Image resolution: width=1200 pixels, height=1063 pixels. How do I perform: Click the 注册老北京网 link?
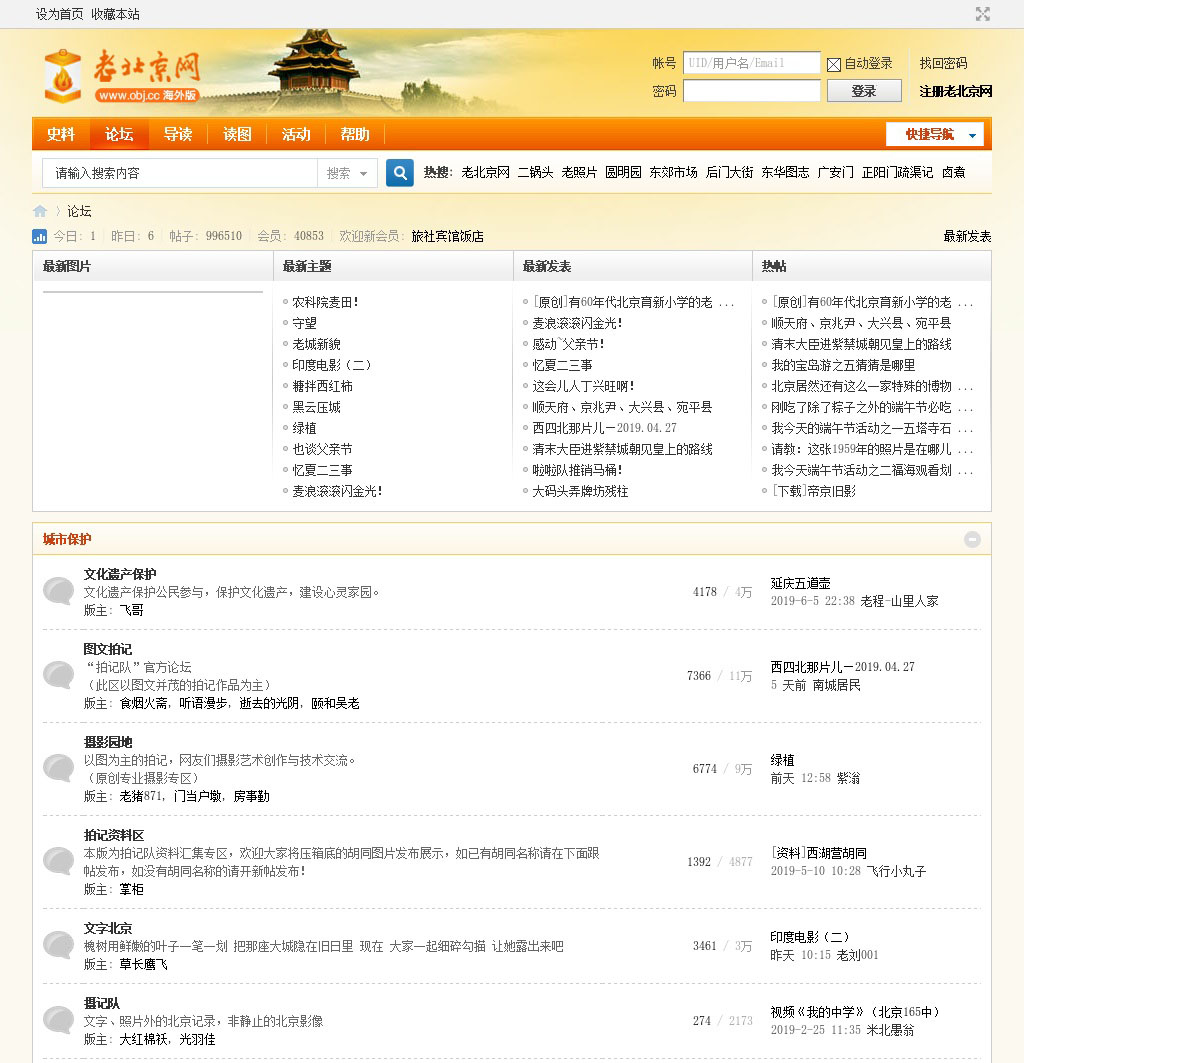955,91
